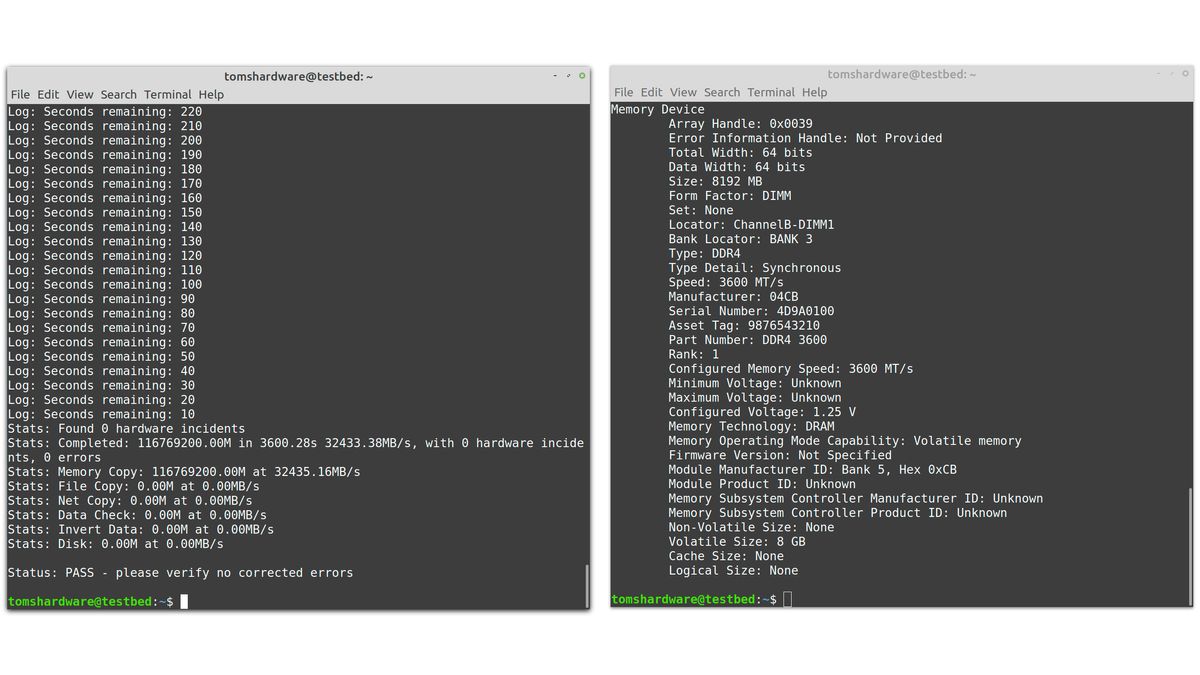Close the right Memory Device terminal window

tap(1186, 74)
